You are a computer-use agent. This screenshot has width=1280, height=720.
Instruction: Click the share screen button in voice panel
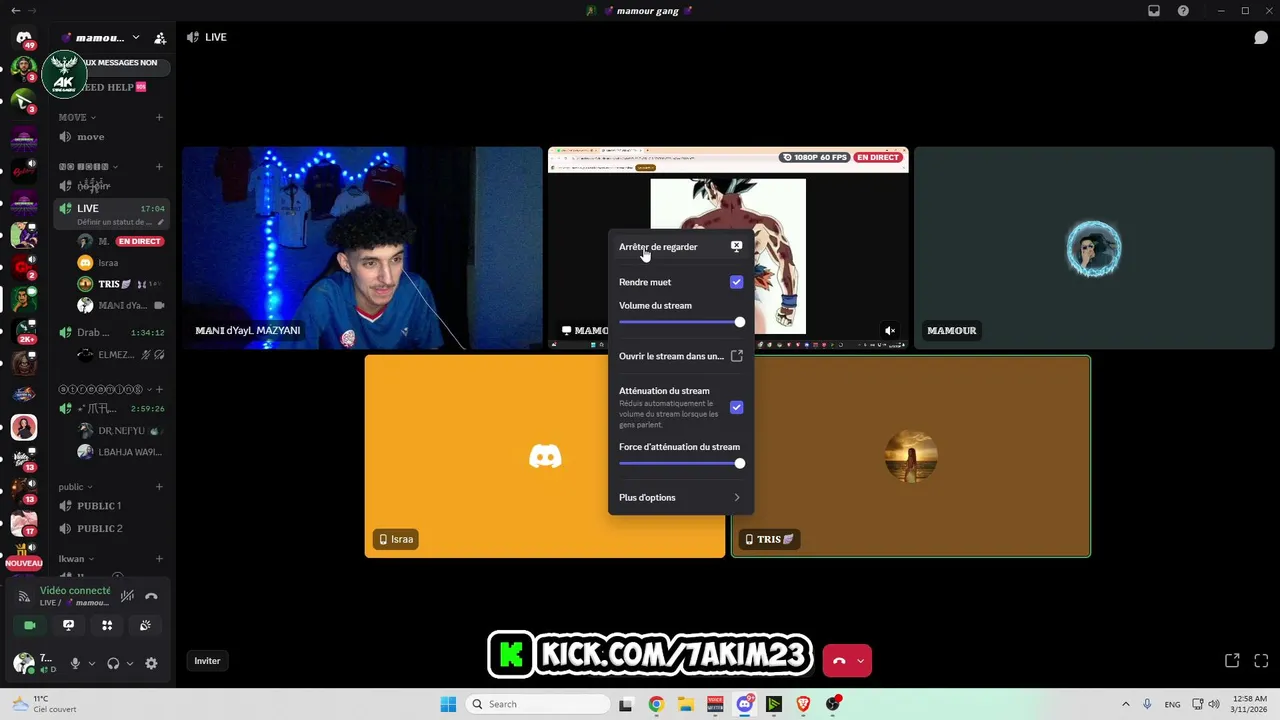68,625
